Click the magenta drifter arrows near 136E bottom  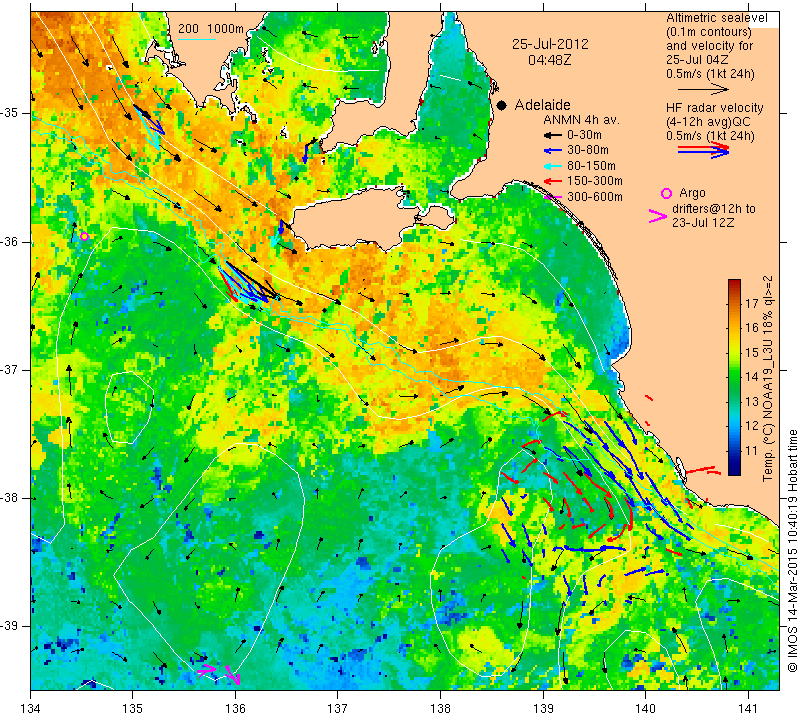coord(218,673)
